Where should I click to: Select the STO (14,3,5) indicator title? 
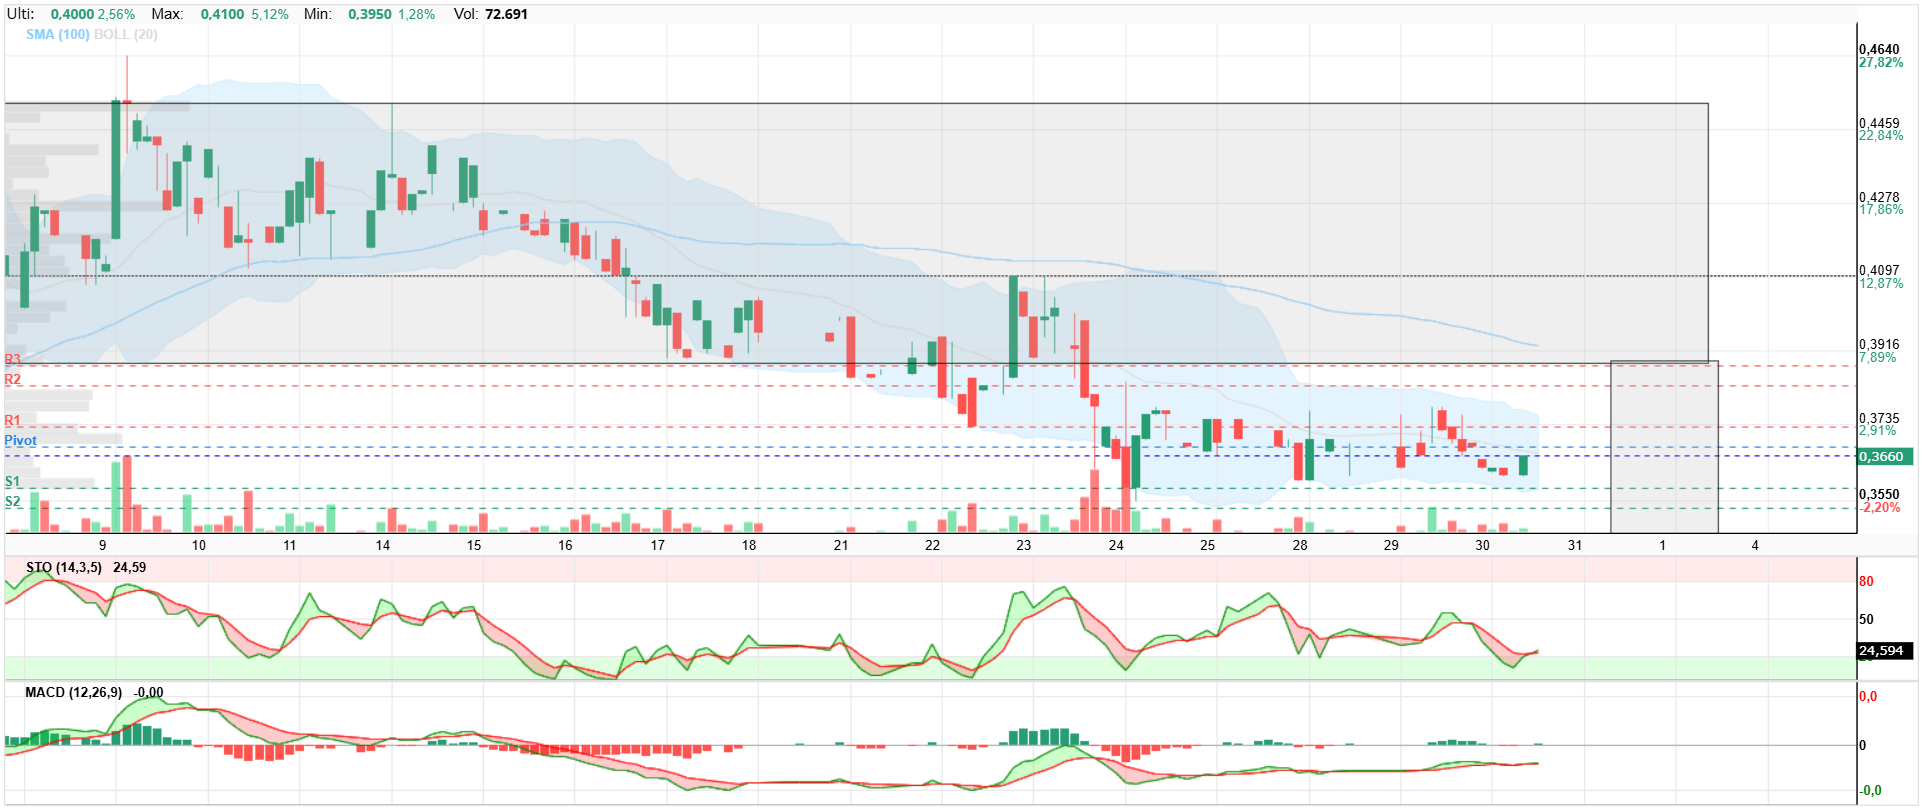click(x=64, y=567)
